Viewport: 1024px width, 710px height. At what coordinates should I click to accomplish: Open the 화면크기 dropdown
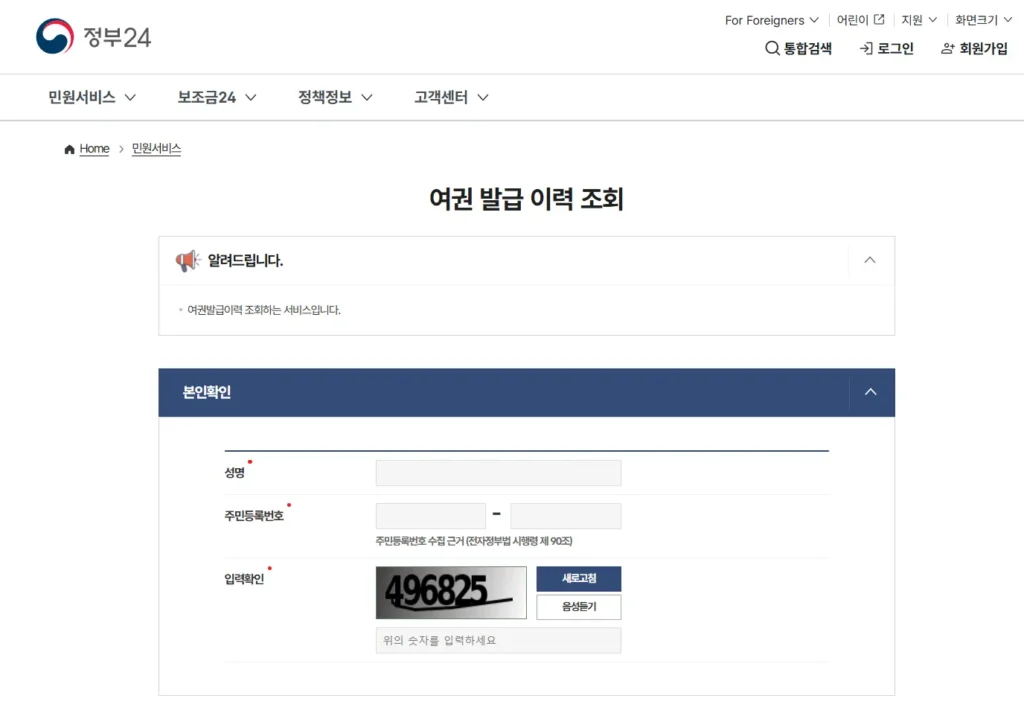coord(983,20)
